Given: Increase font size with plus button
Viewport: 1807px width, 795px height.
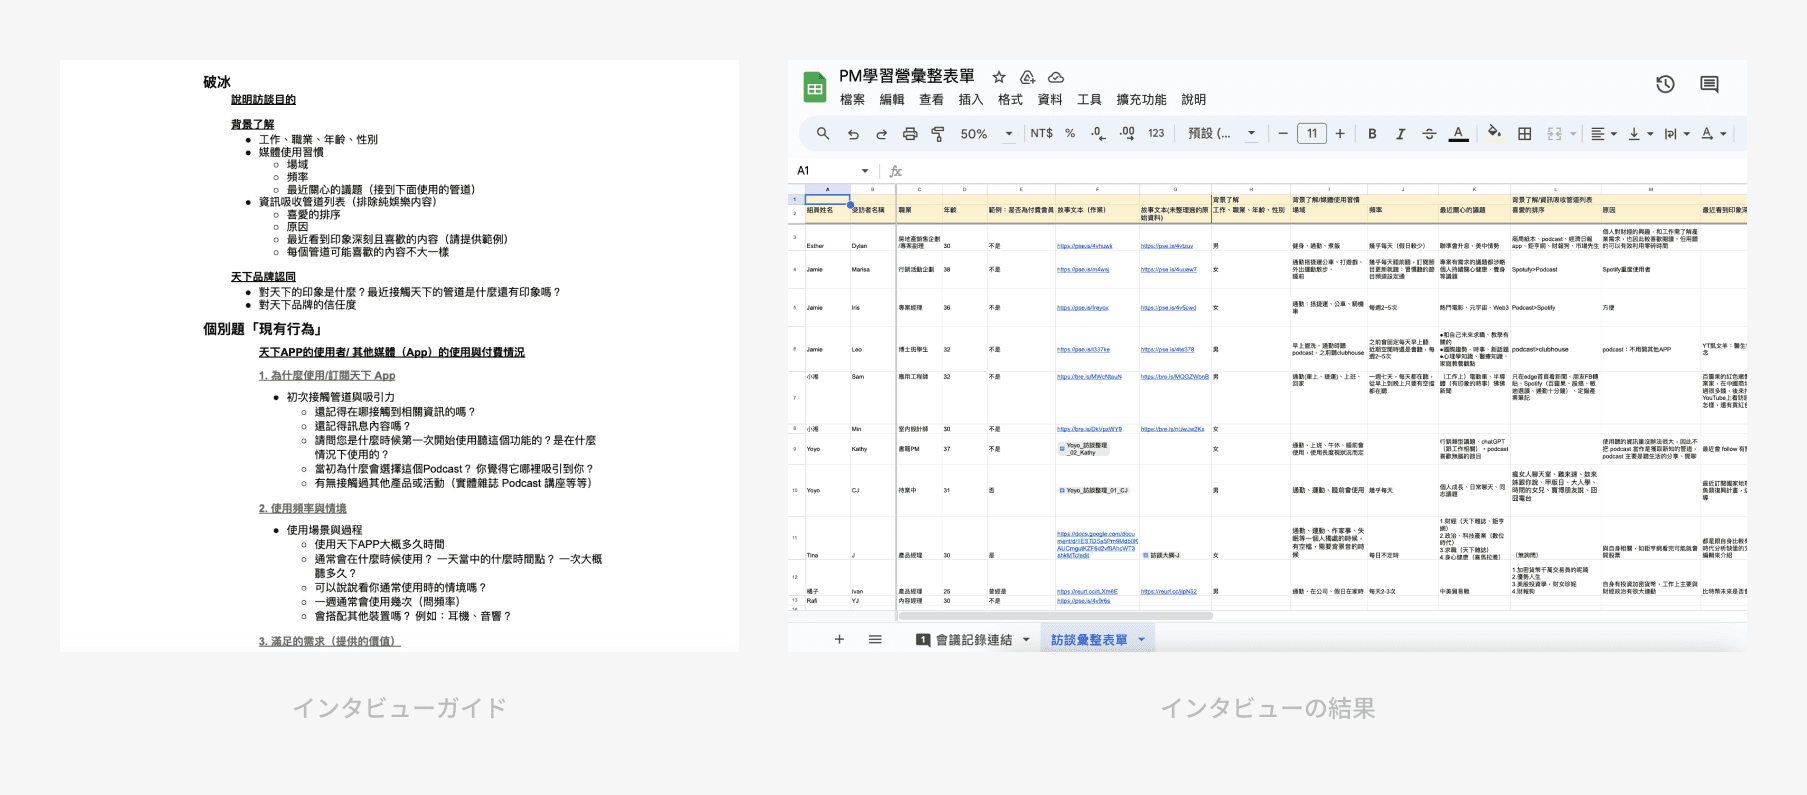Looking at the screenshot, I should point(1340,133).
